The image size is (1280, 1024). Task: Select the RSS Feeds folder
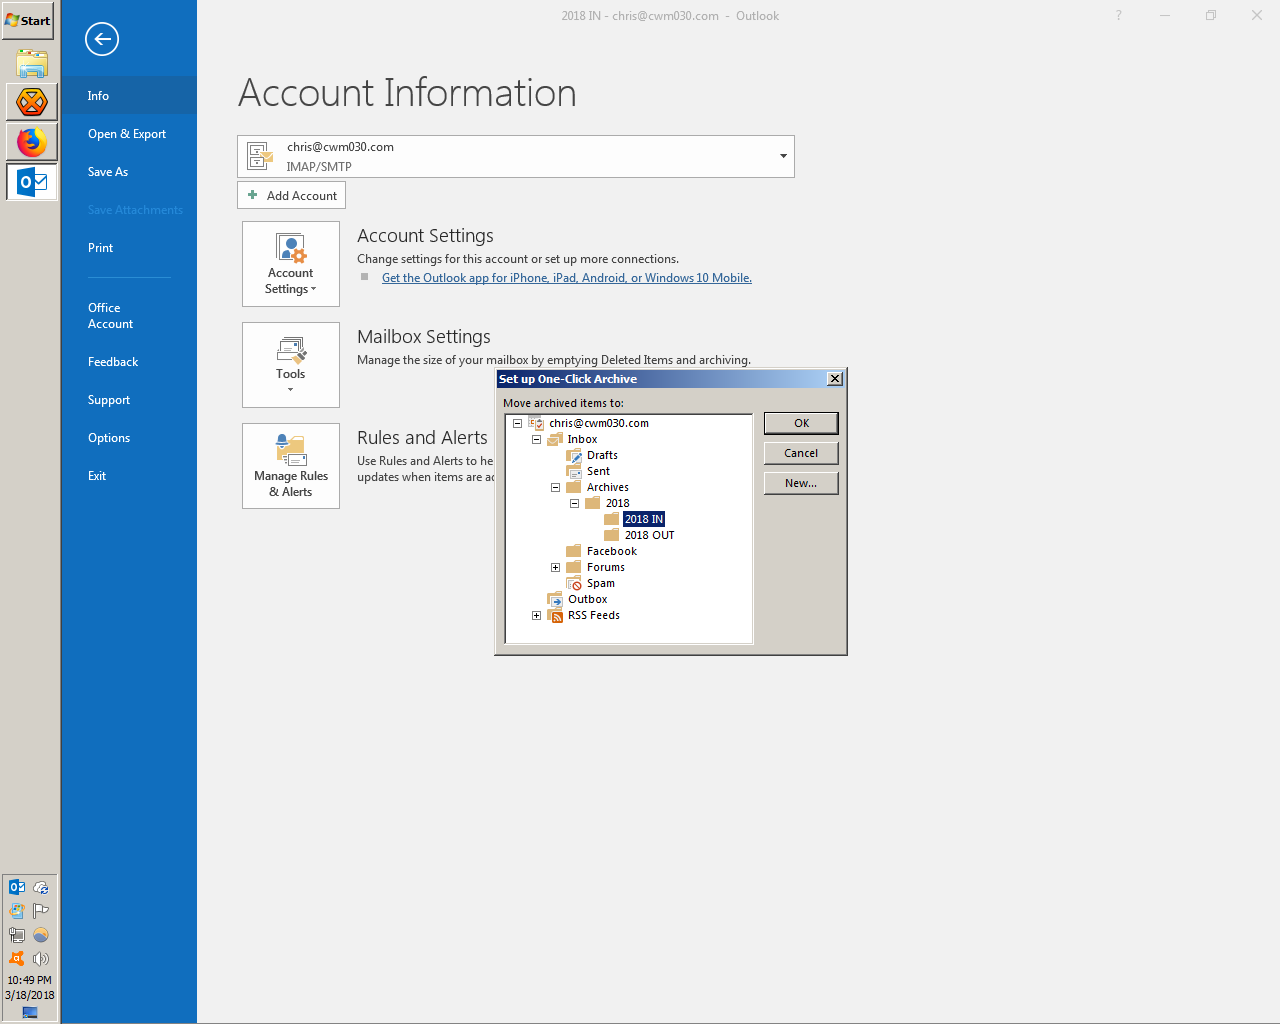pyautogui.click(x=593, y=615)
